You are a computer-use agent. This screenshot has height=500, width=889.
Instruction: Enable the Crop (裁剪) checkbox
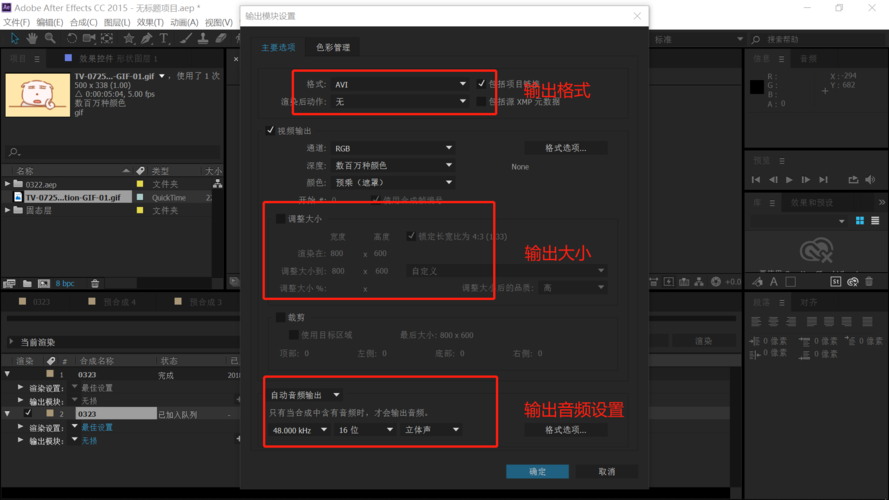pos(280,317)
